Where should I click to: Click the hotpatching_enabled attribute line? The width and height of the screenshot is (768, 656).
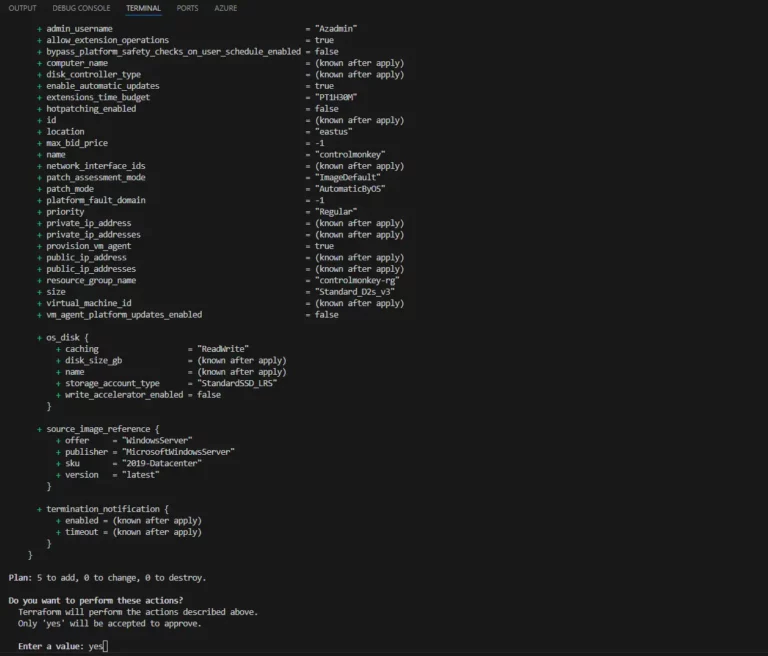188,109
